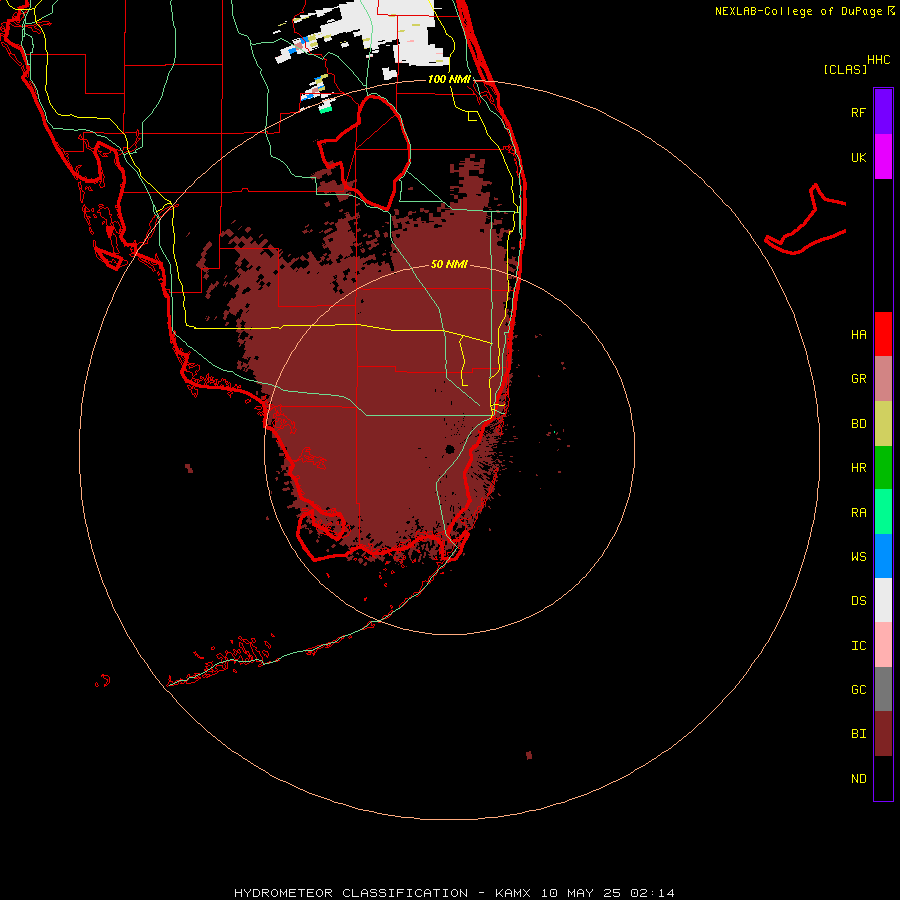The image size is (900, 900).
Task: Click the RA legend label
Action: point(858,513)
